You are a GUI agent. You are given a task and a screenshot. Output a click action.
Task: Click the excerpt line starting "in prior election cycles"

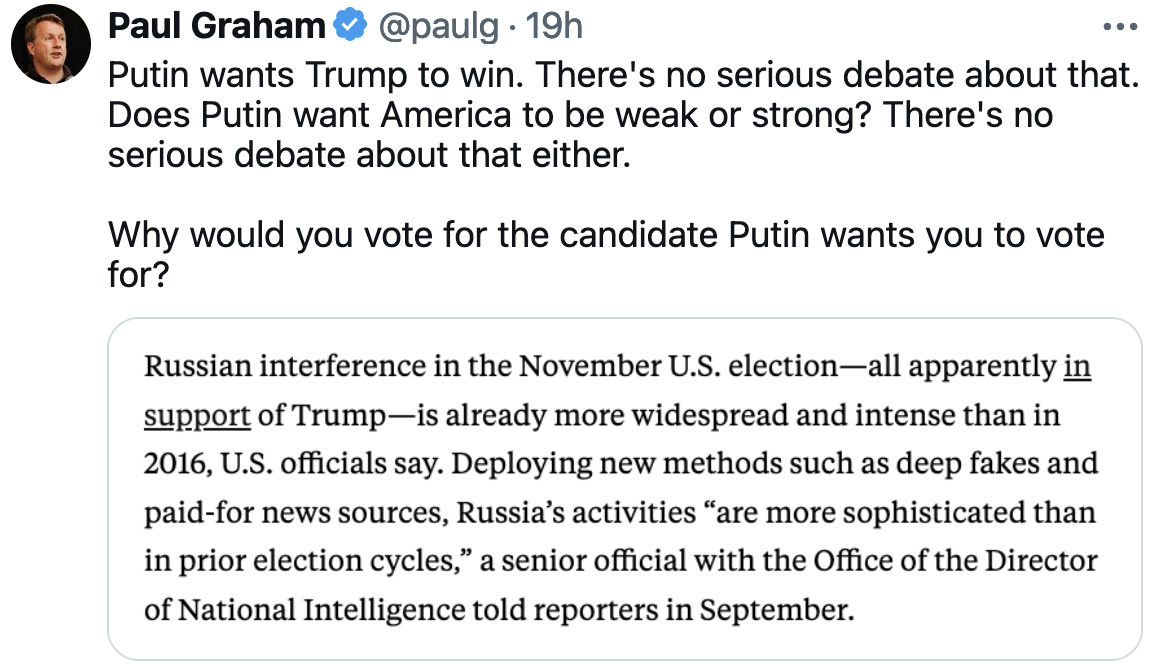tap(620, 561)
